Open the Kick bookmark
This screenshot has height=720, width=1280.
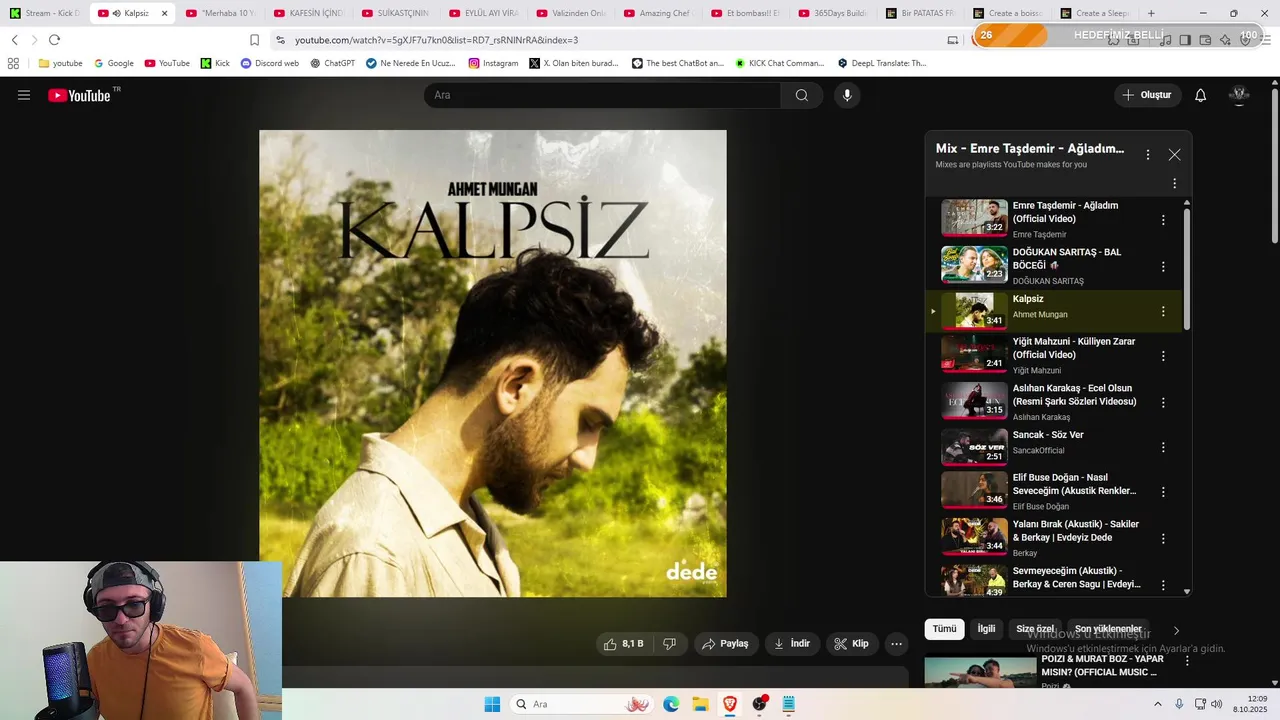click(215, 63)
